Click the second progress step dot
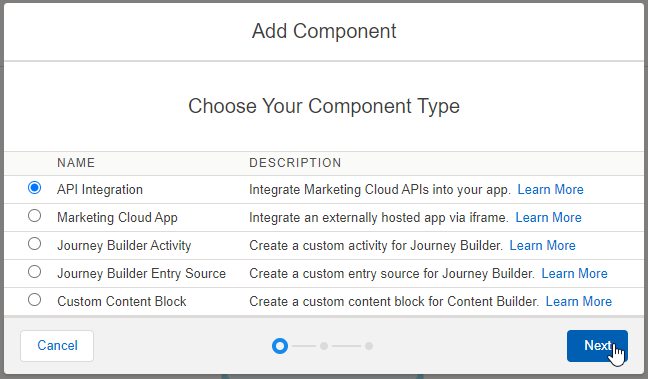648x379 pixels. [324, 346]
